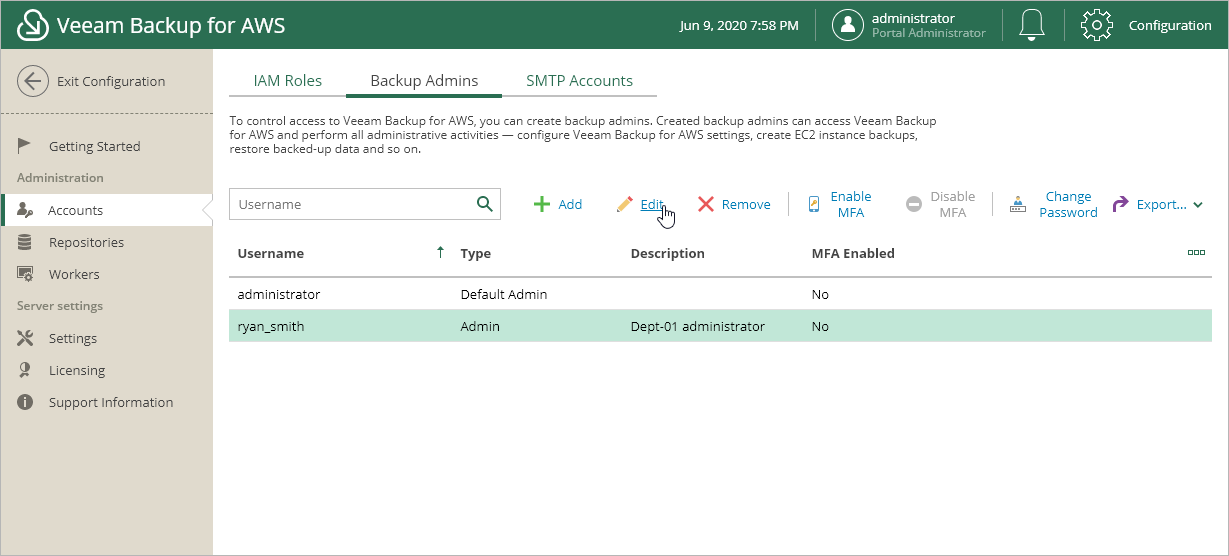Click the Accounts sidebar icon
Viewport: 1229px width, 556px height.
click(26, 210)
